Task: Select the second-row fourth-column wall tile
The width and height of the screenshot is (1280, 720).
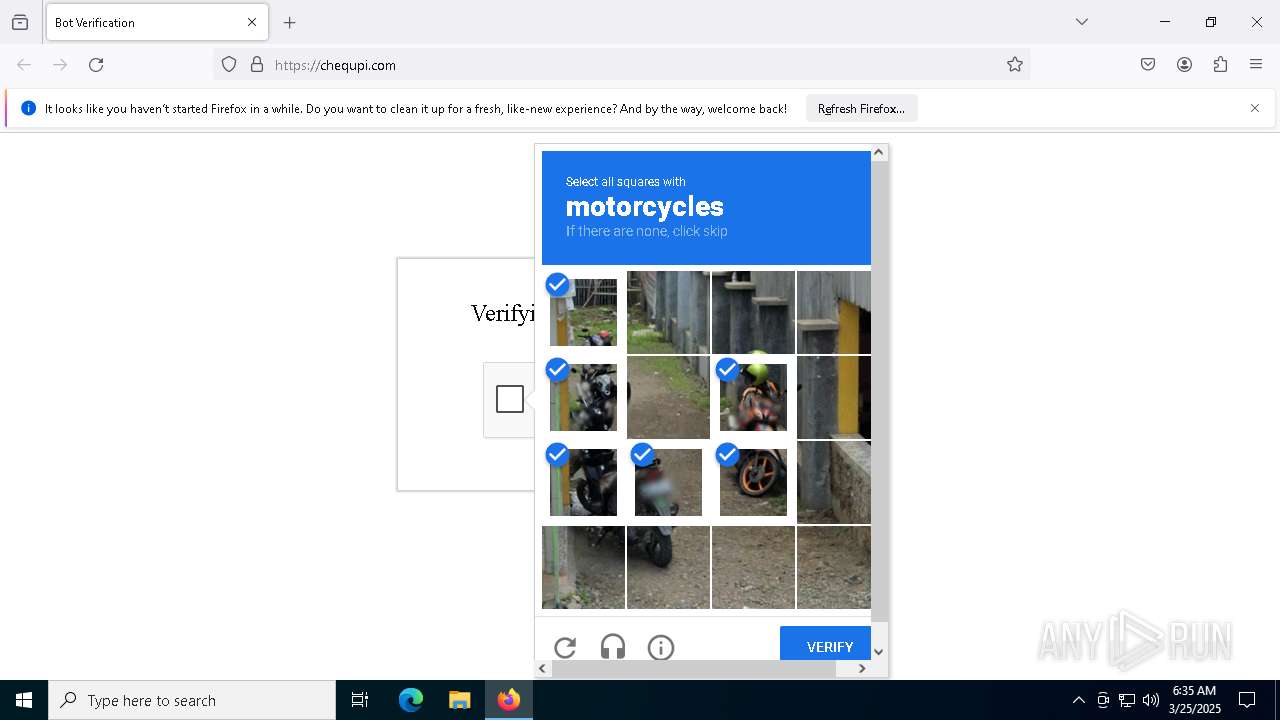Action: [834, 397]
